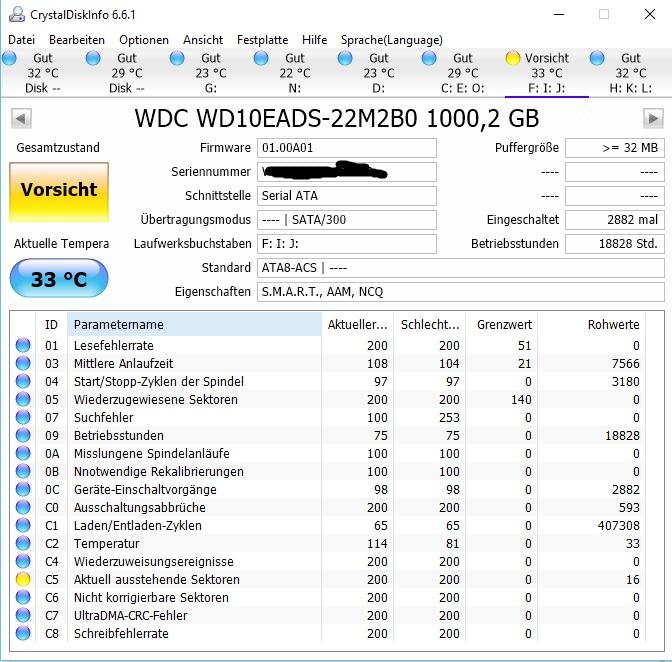The width and height of the screenshot is (672, 662).
Task: Click the Eingeschaltet value 2882 mal
Action: 615,220
